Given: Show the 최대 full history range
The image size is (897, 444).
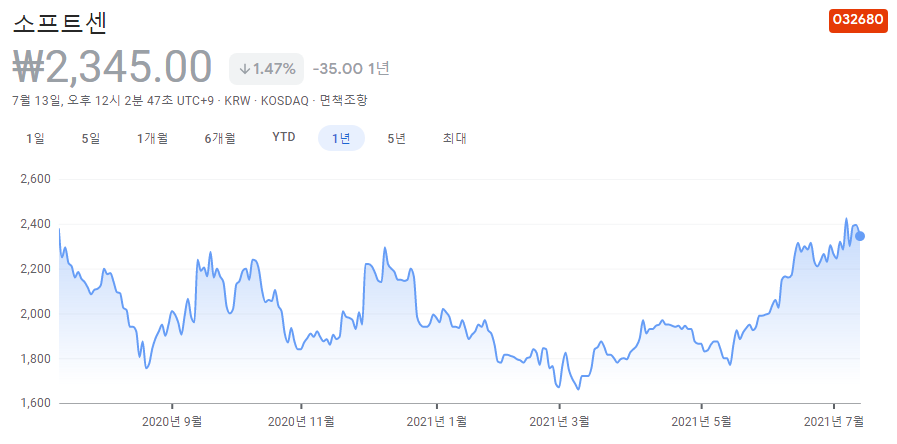Looking at the screenshot, I should pyautogui.click(x=454, y=138).
